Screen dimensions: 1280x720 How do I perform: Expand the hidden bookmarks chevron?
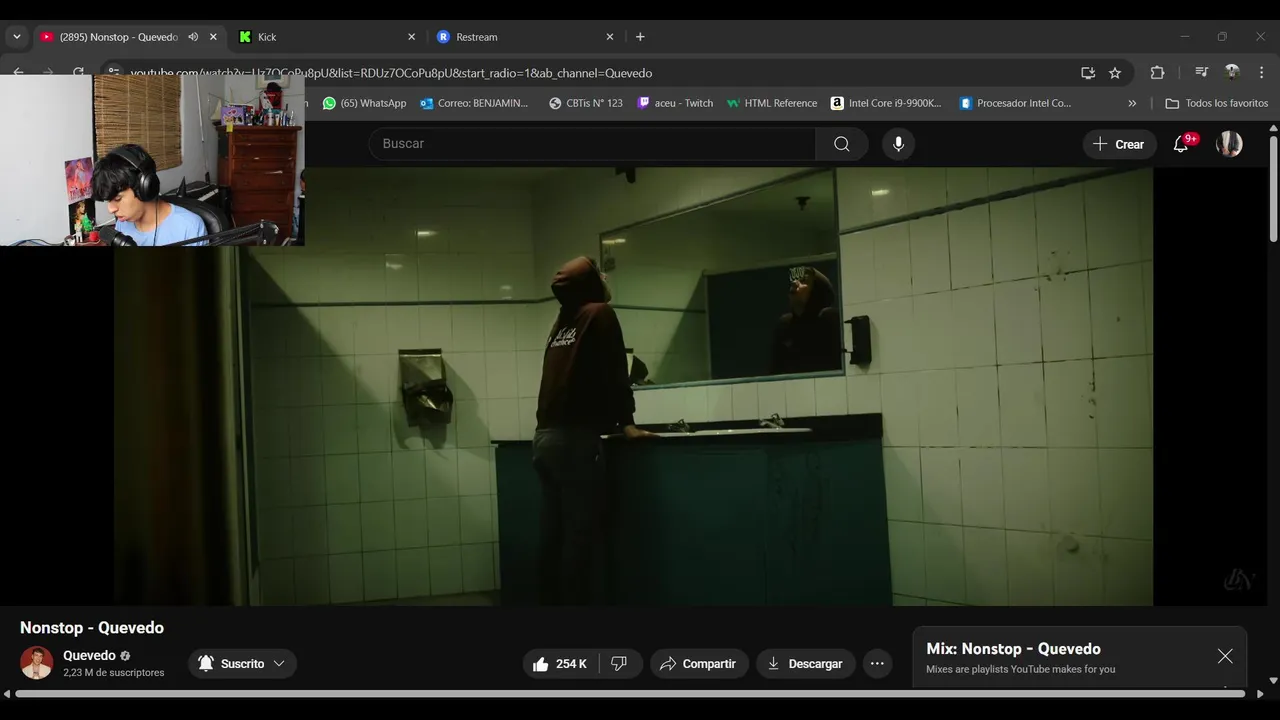point(1132,103)
